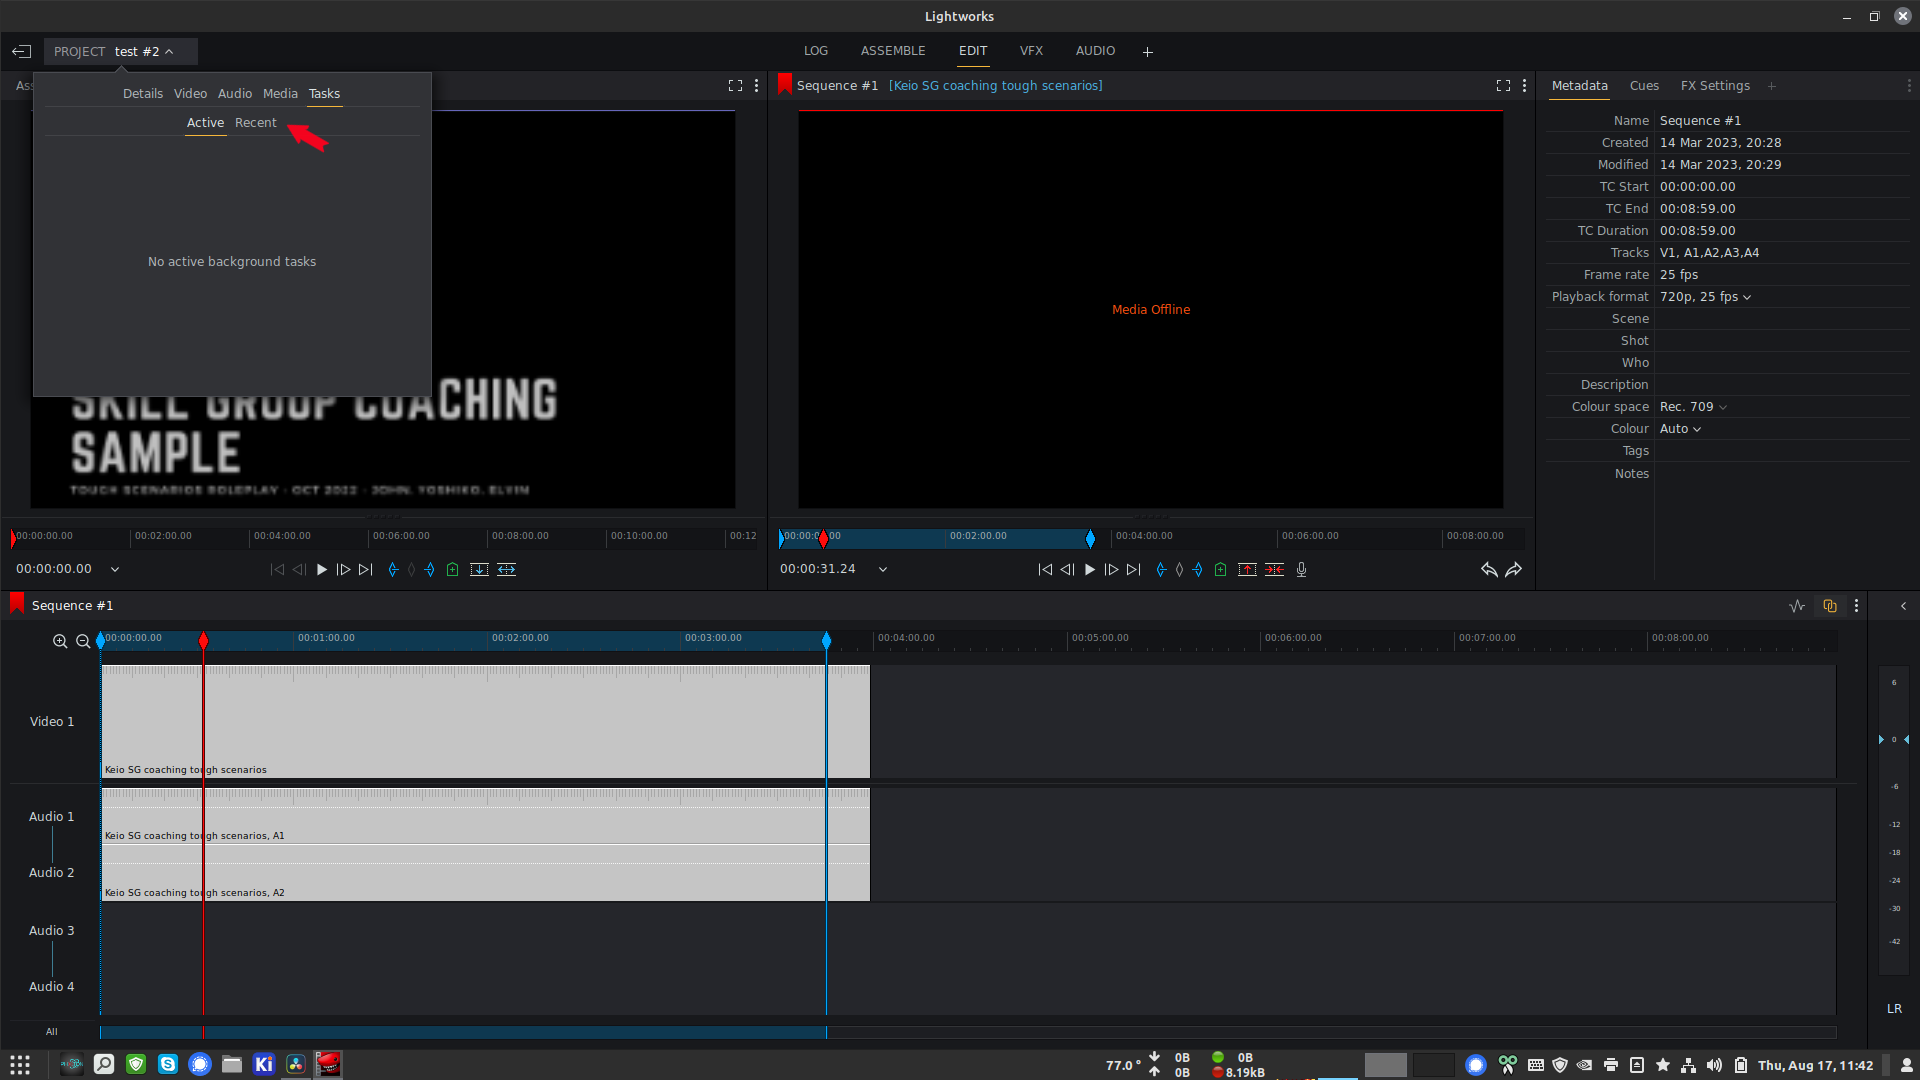Redo the last undone edit
Screen dimensions: 1920x1080
click(1514, 569)
